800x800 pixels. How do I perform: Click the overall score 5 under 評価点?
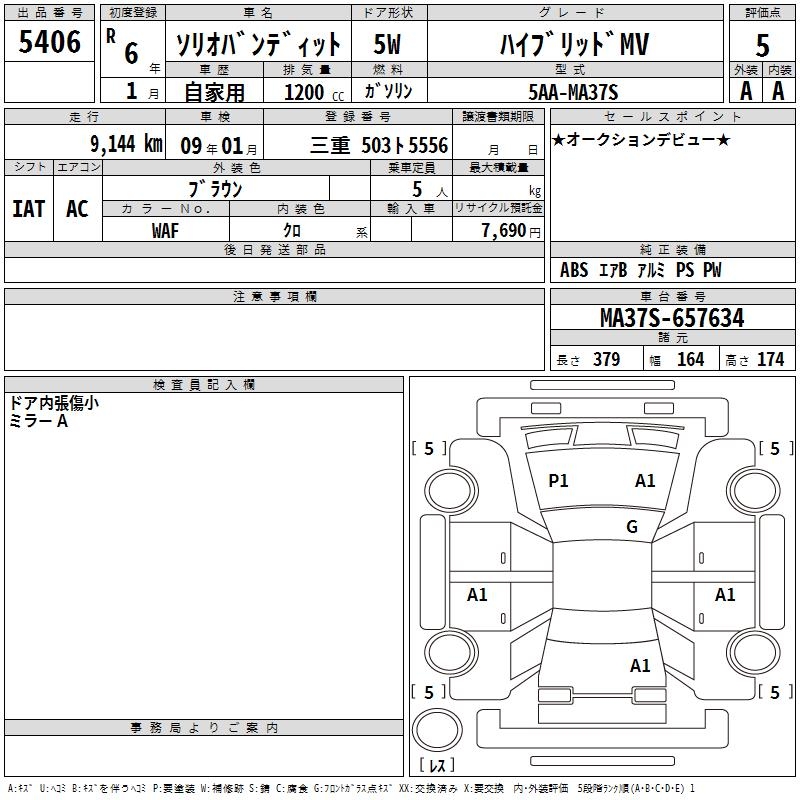click(762, 45)
